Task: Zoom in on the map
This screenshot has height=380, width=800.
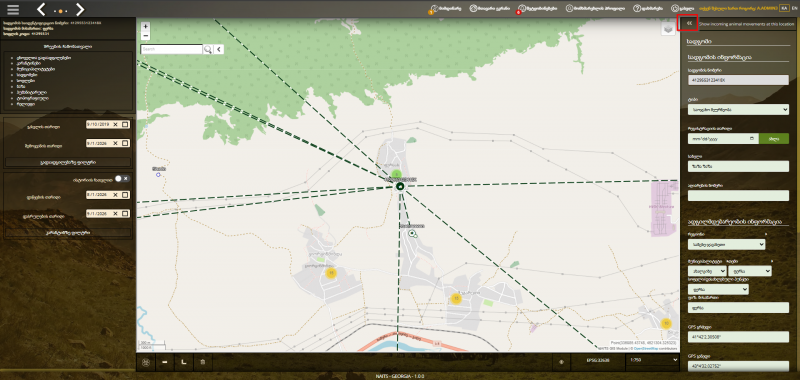Action: 146,27
